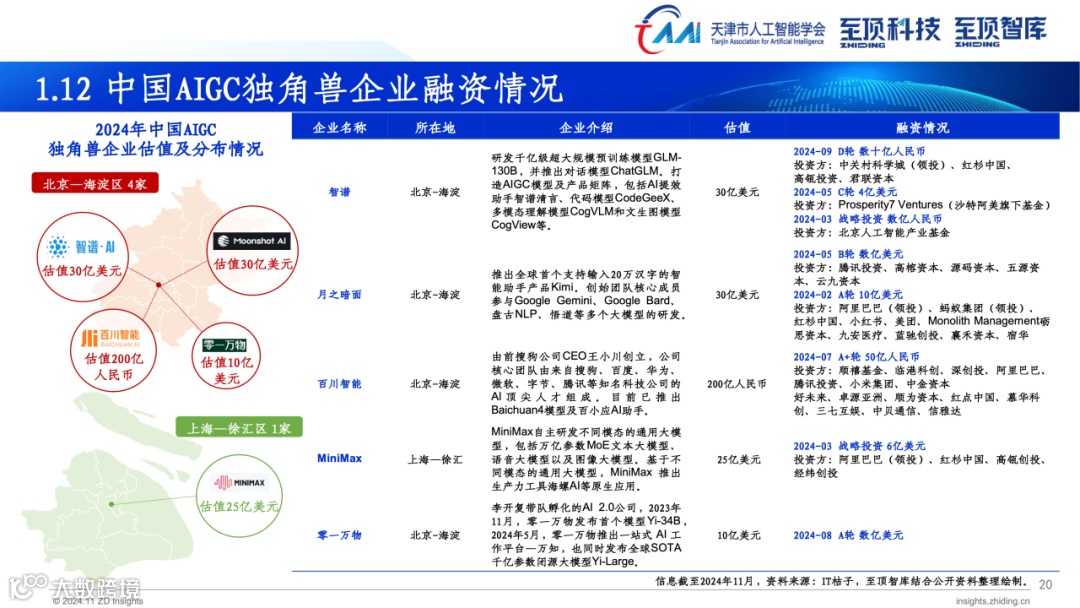
Task: Click the TAAI association logo
Action: pos(667,29)
